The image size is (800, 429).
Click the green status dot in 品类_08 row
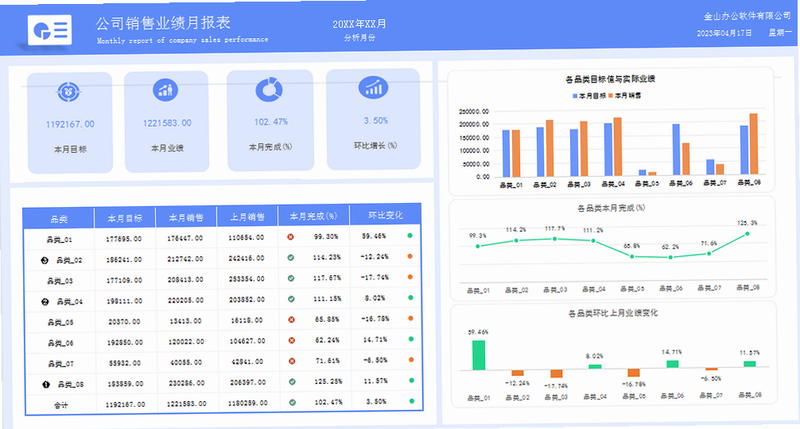pyautogui.click(x=411, y=381)
